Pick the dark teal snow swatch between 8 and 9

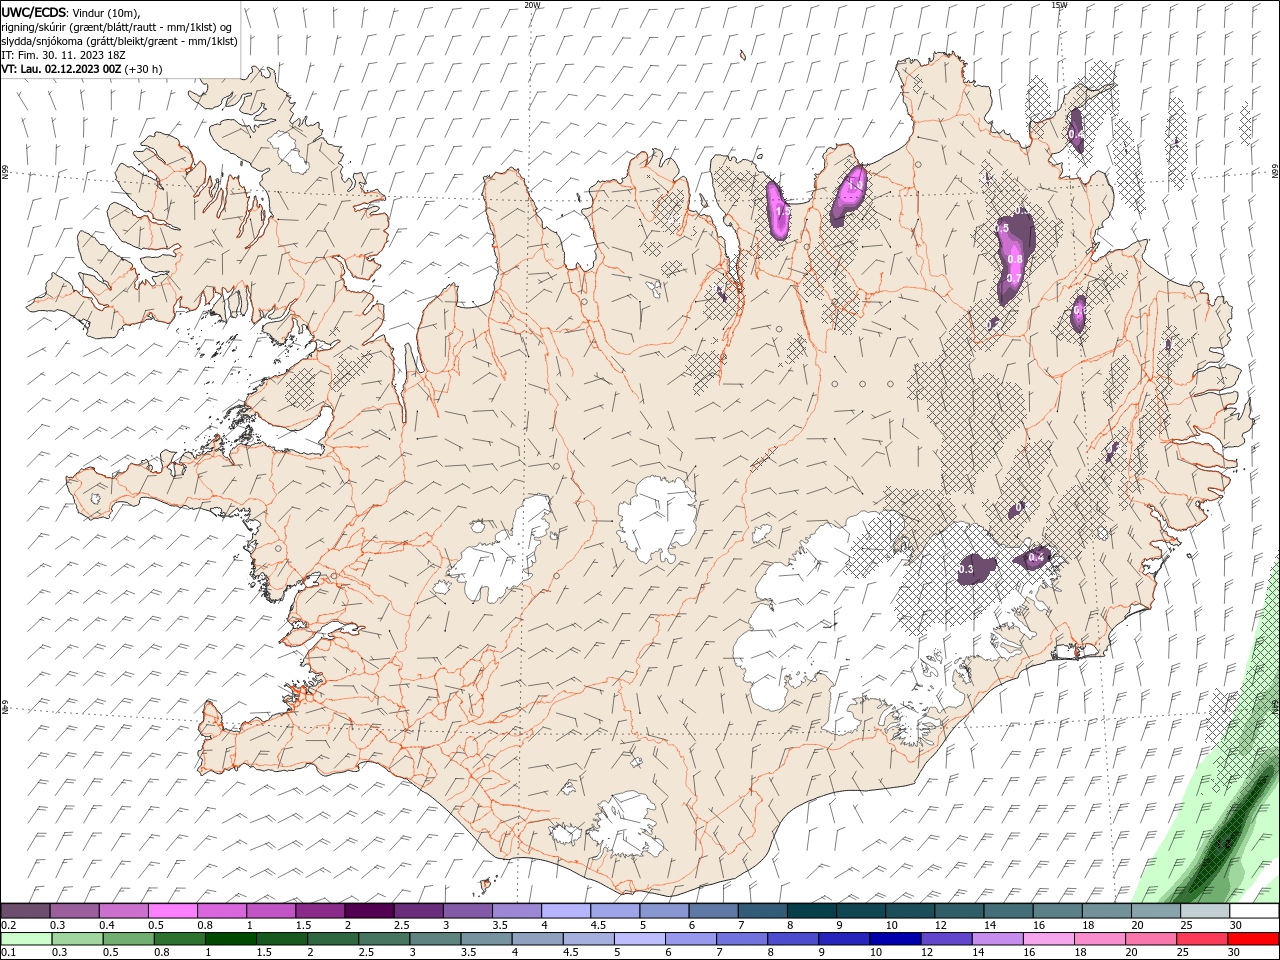(x=811, y=911)
